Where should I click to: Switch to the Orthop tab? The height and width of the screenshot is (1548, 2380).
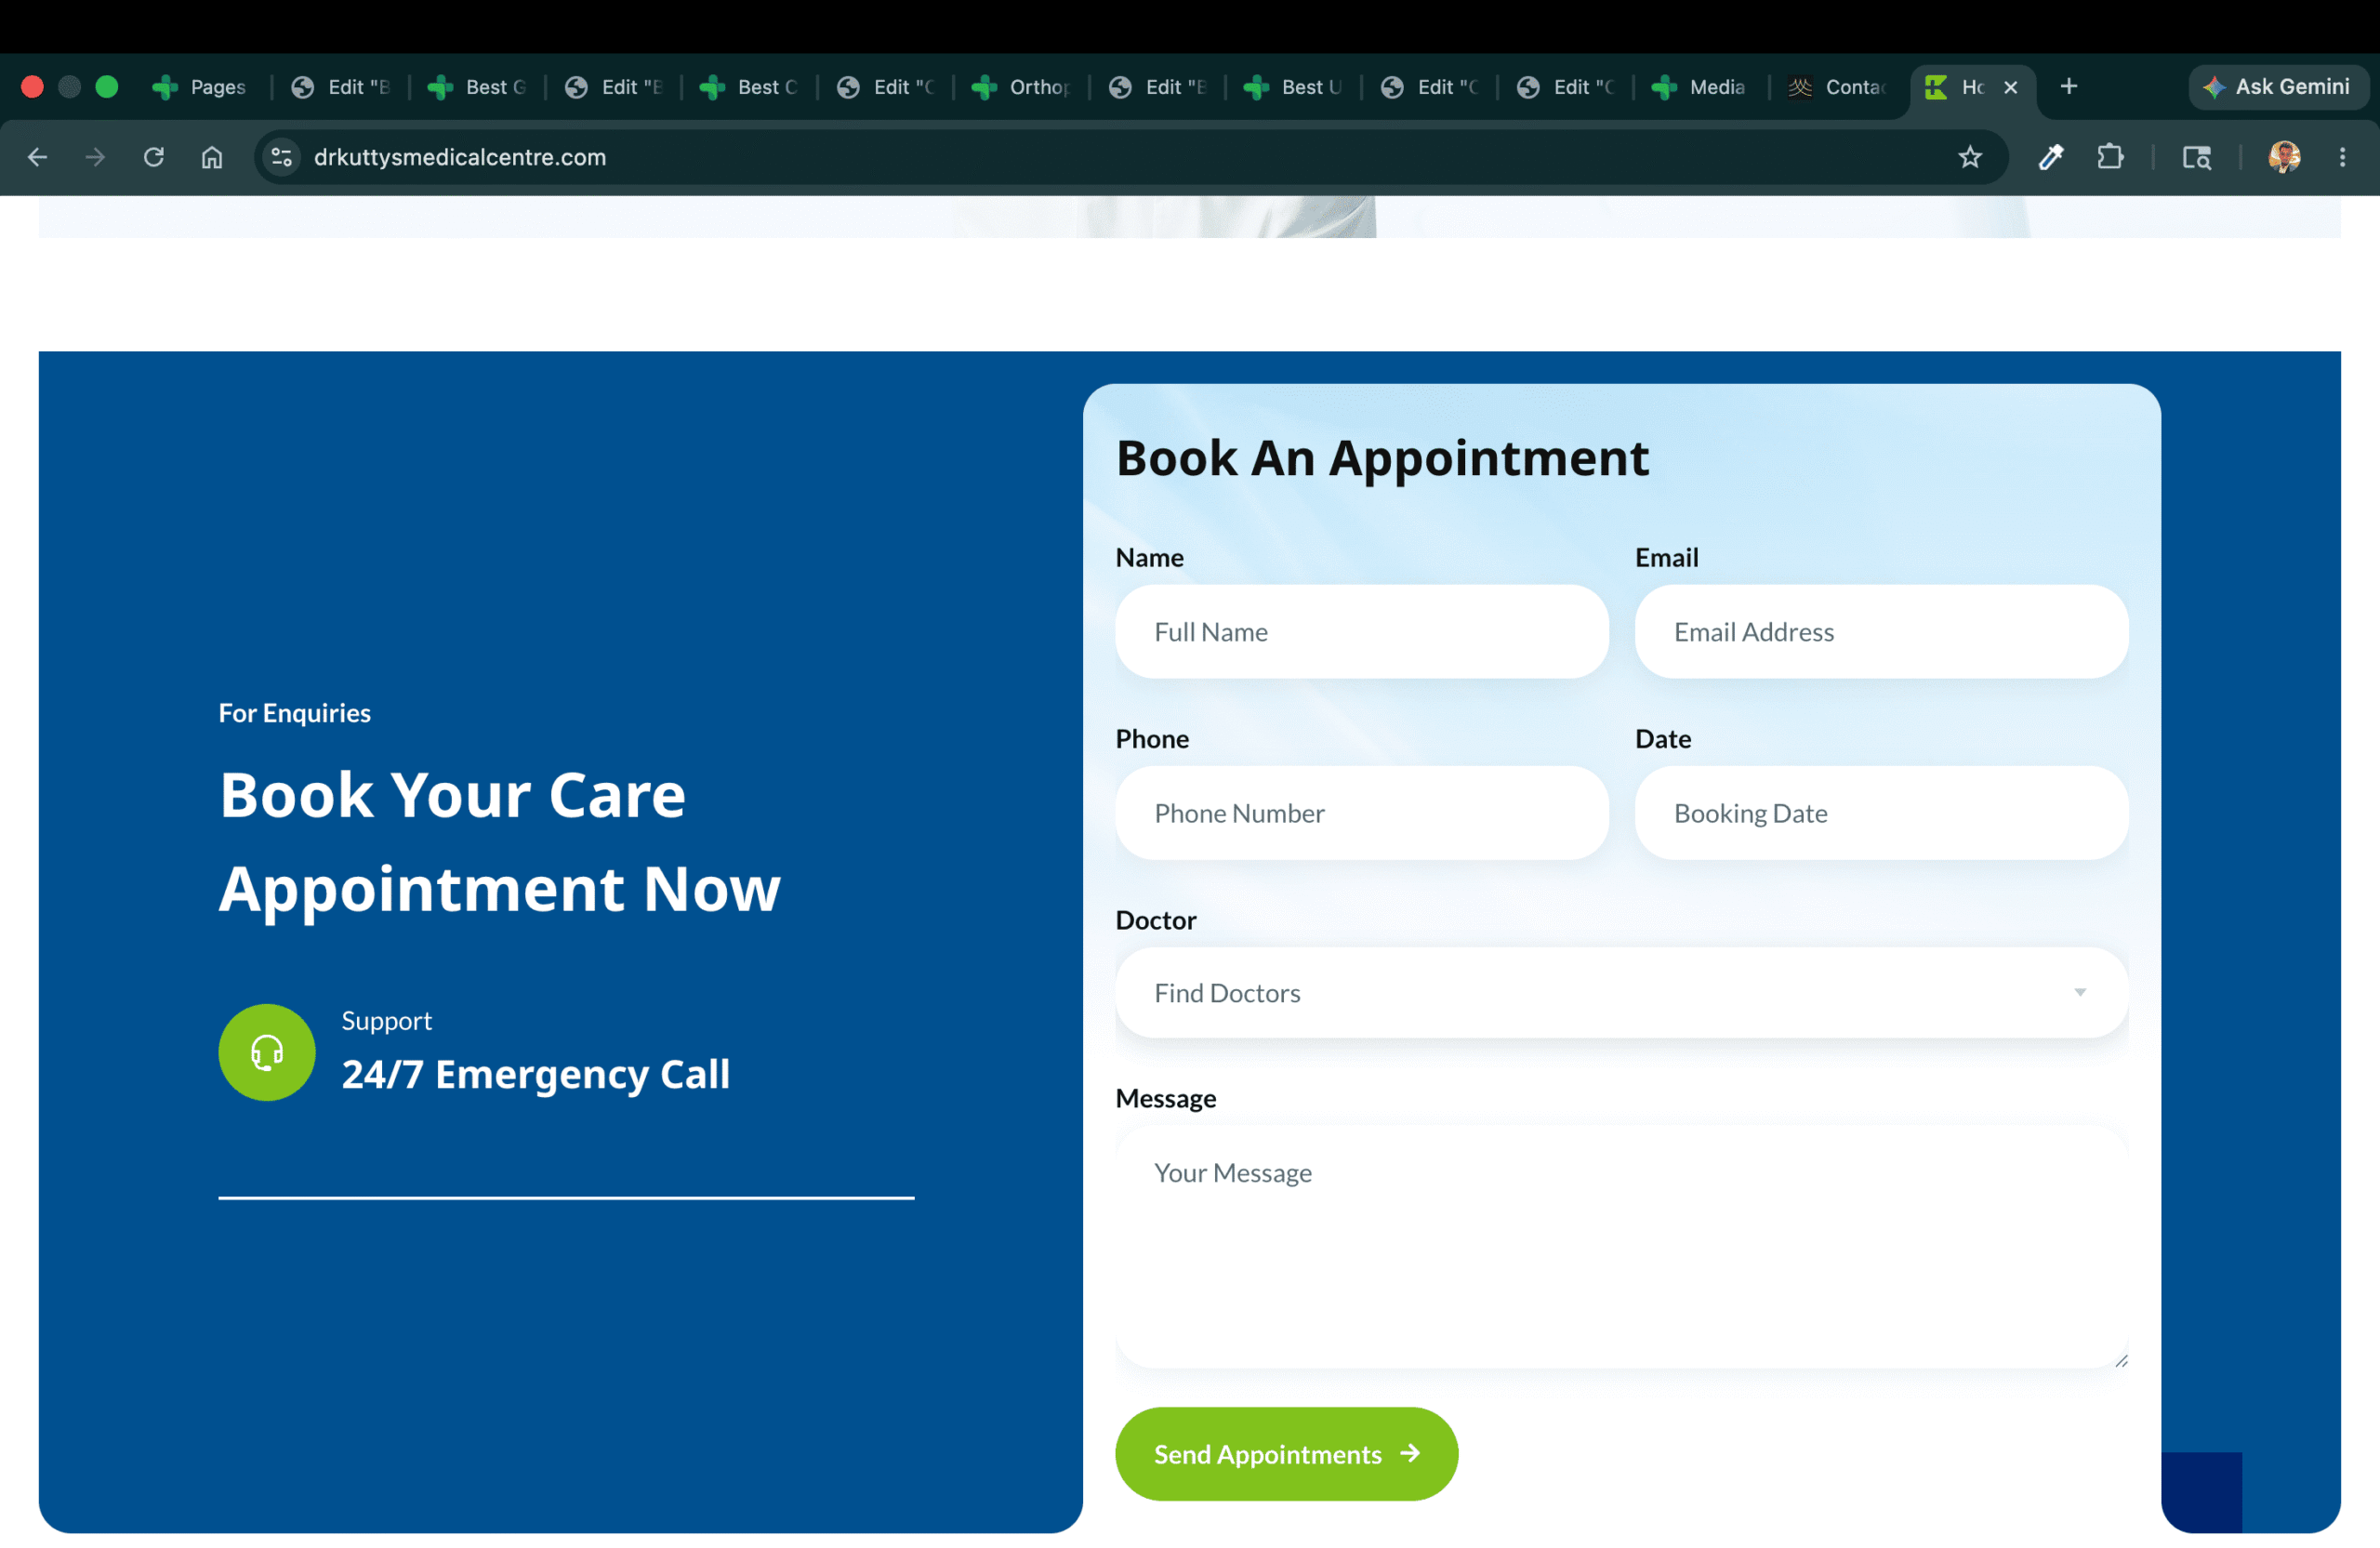coord(1022,87)
